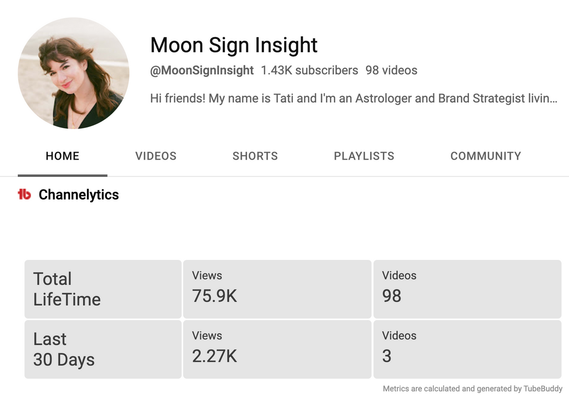569x399 pixels.
Task: Click the lifetime Videos 98 tile
Action: pyautogui.click(x=467, y=289)
